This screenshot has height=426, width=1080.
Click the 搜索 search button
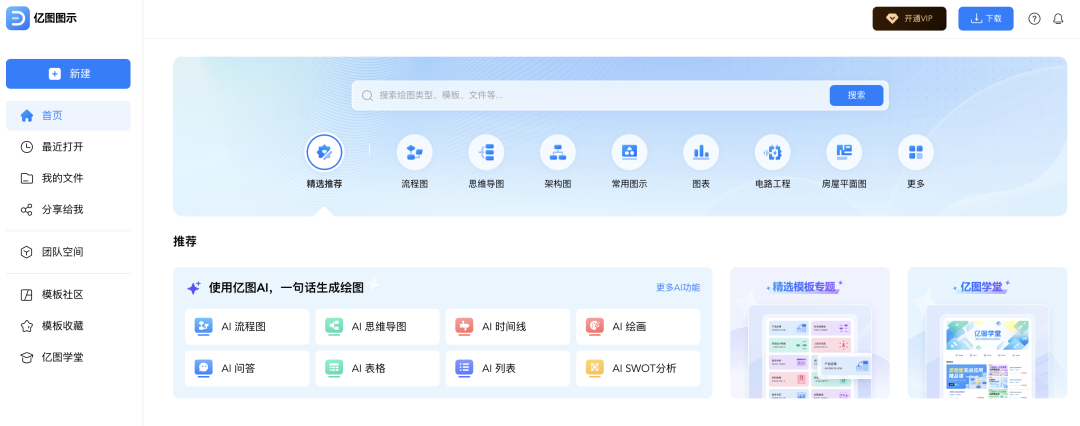click(856, 96)
